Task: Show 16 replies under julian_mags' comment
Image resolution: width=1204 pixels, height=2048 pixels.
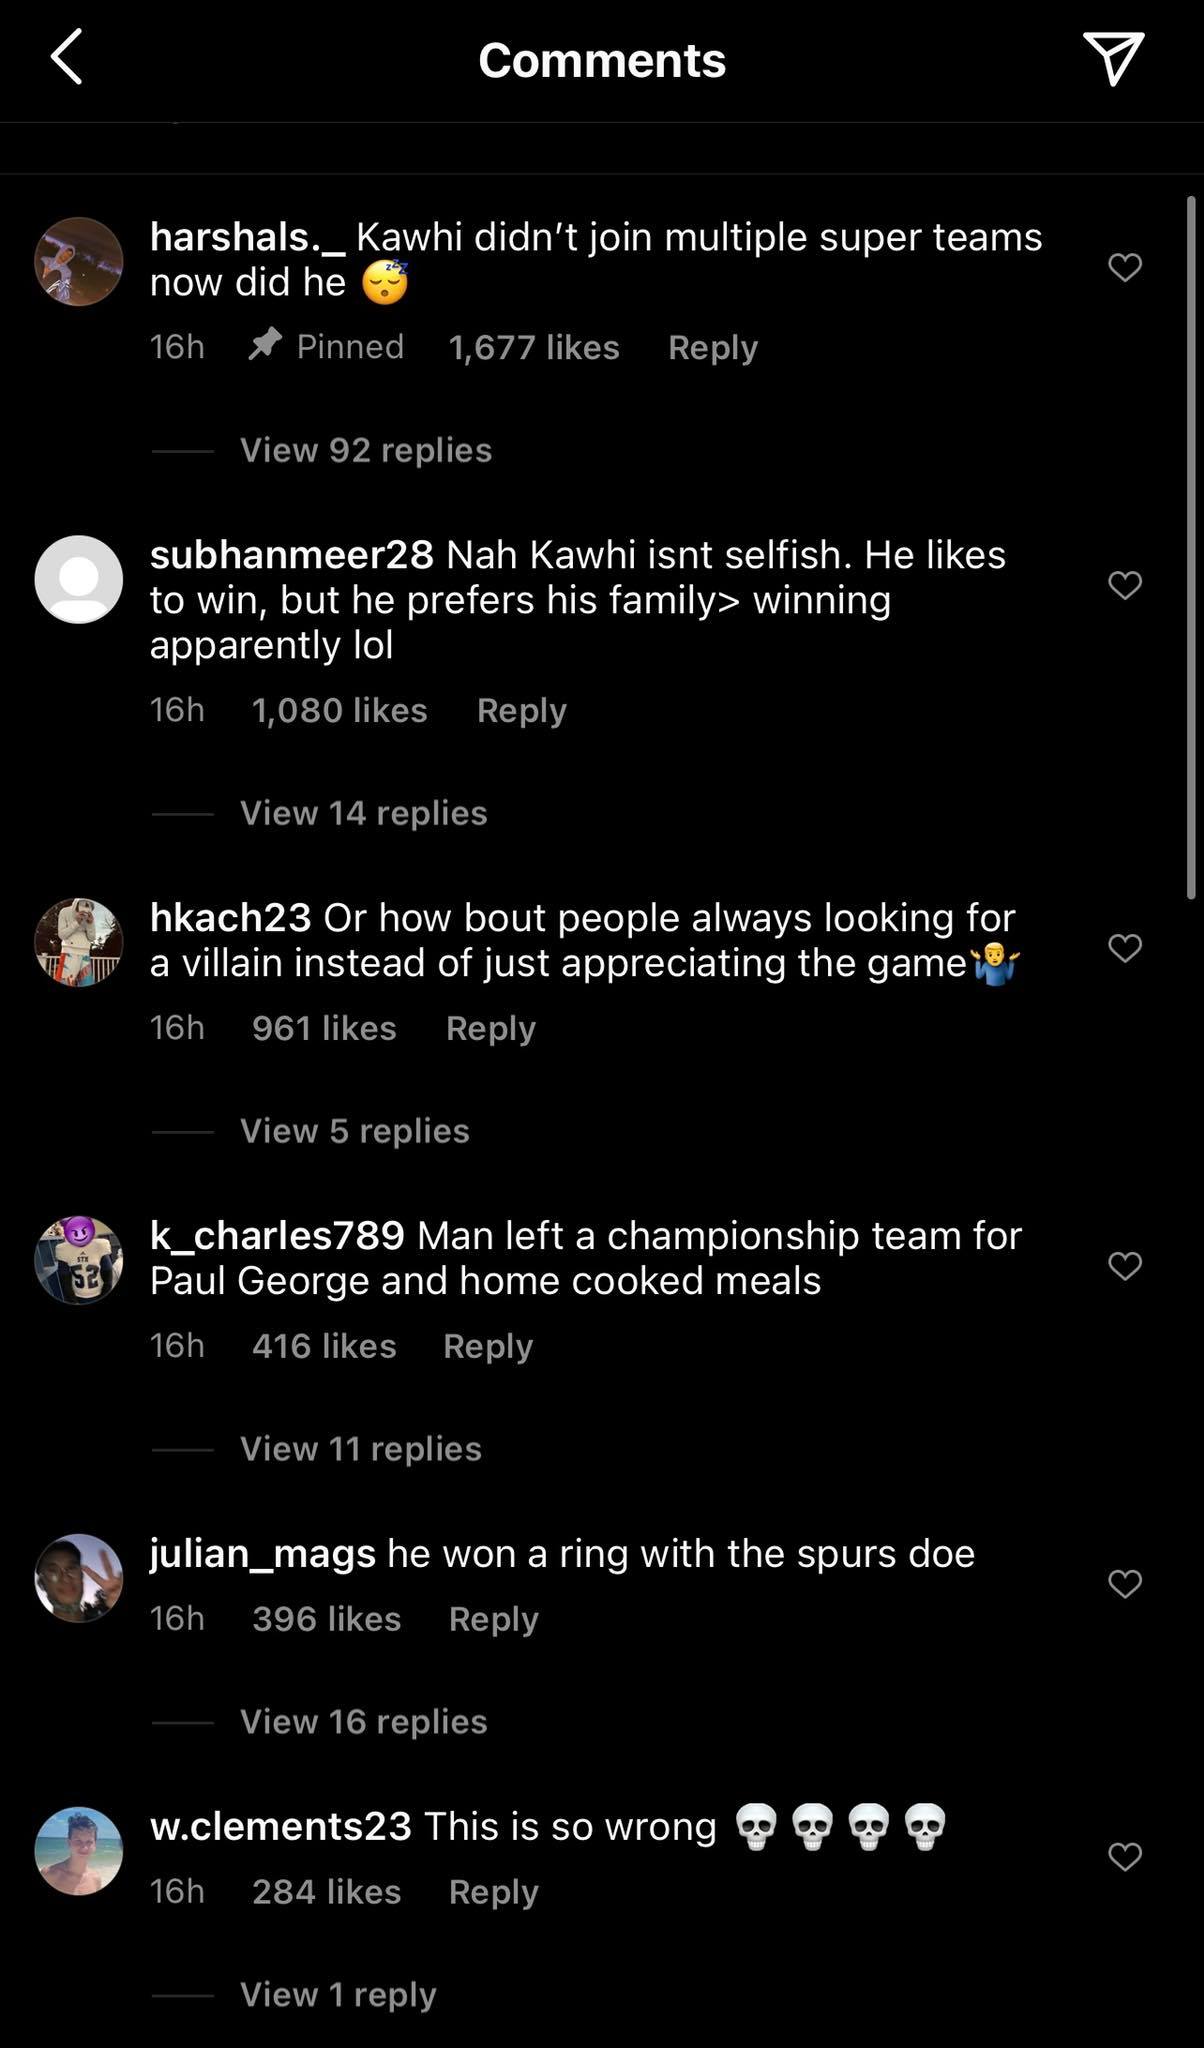Action: 362,1721
